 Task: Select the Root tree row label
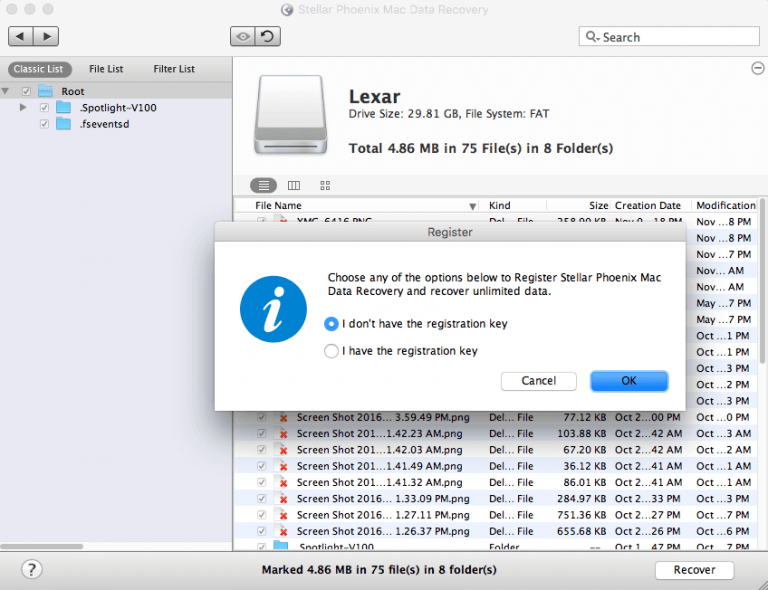72,92
